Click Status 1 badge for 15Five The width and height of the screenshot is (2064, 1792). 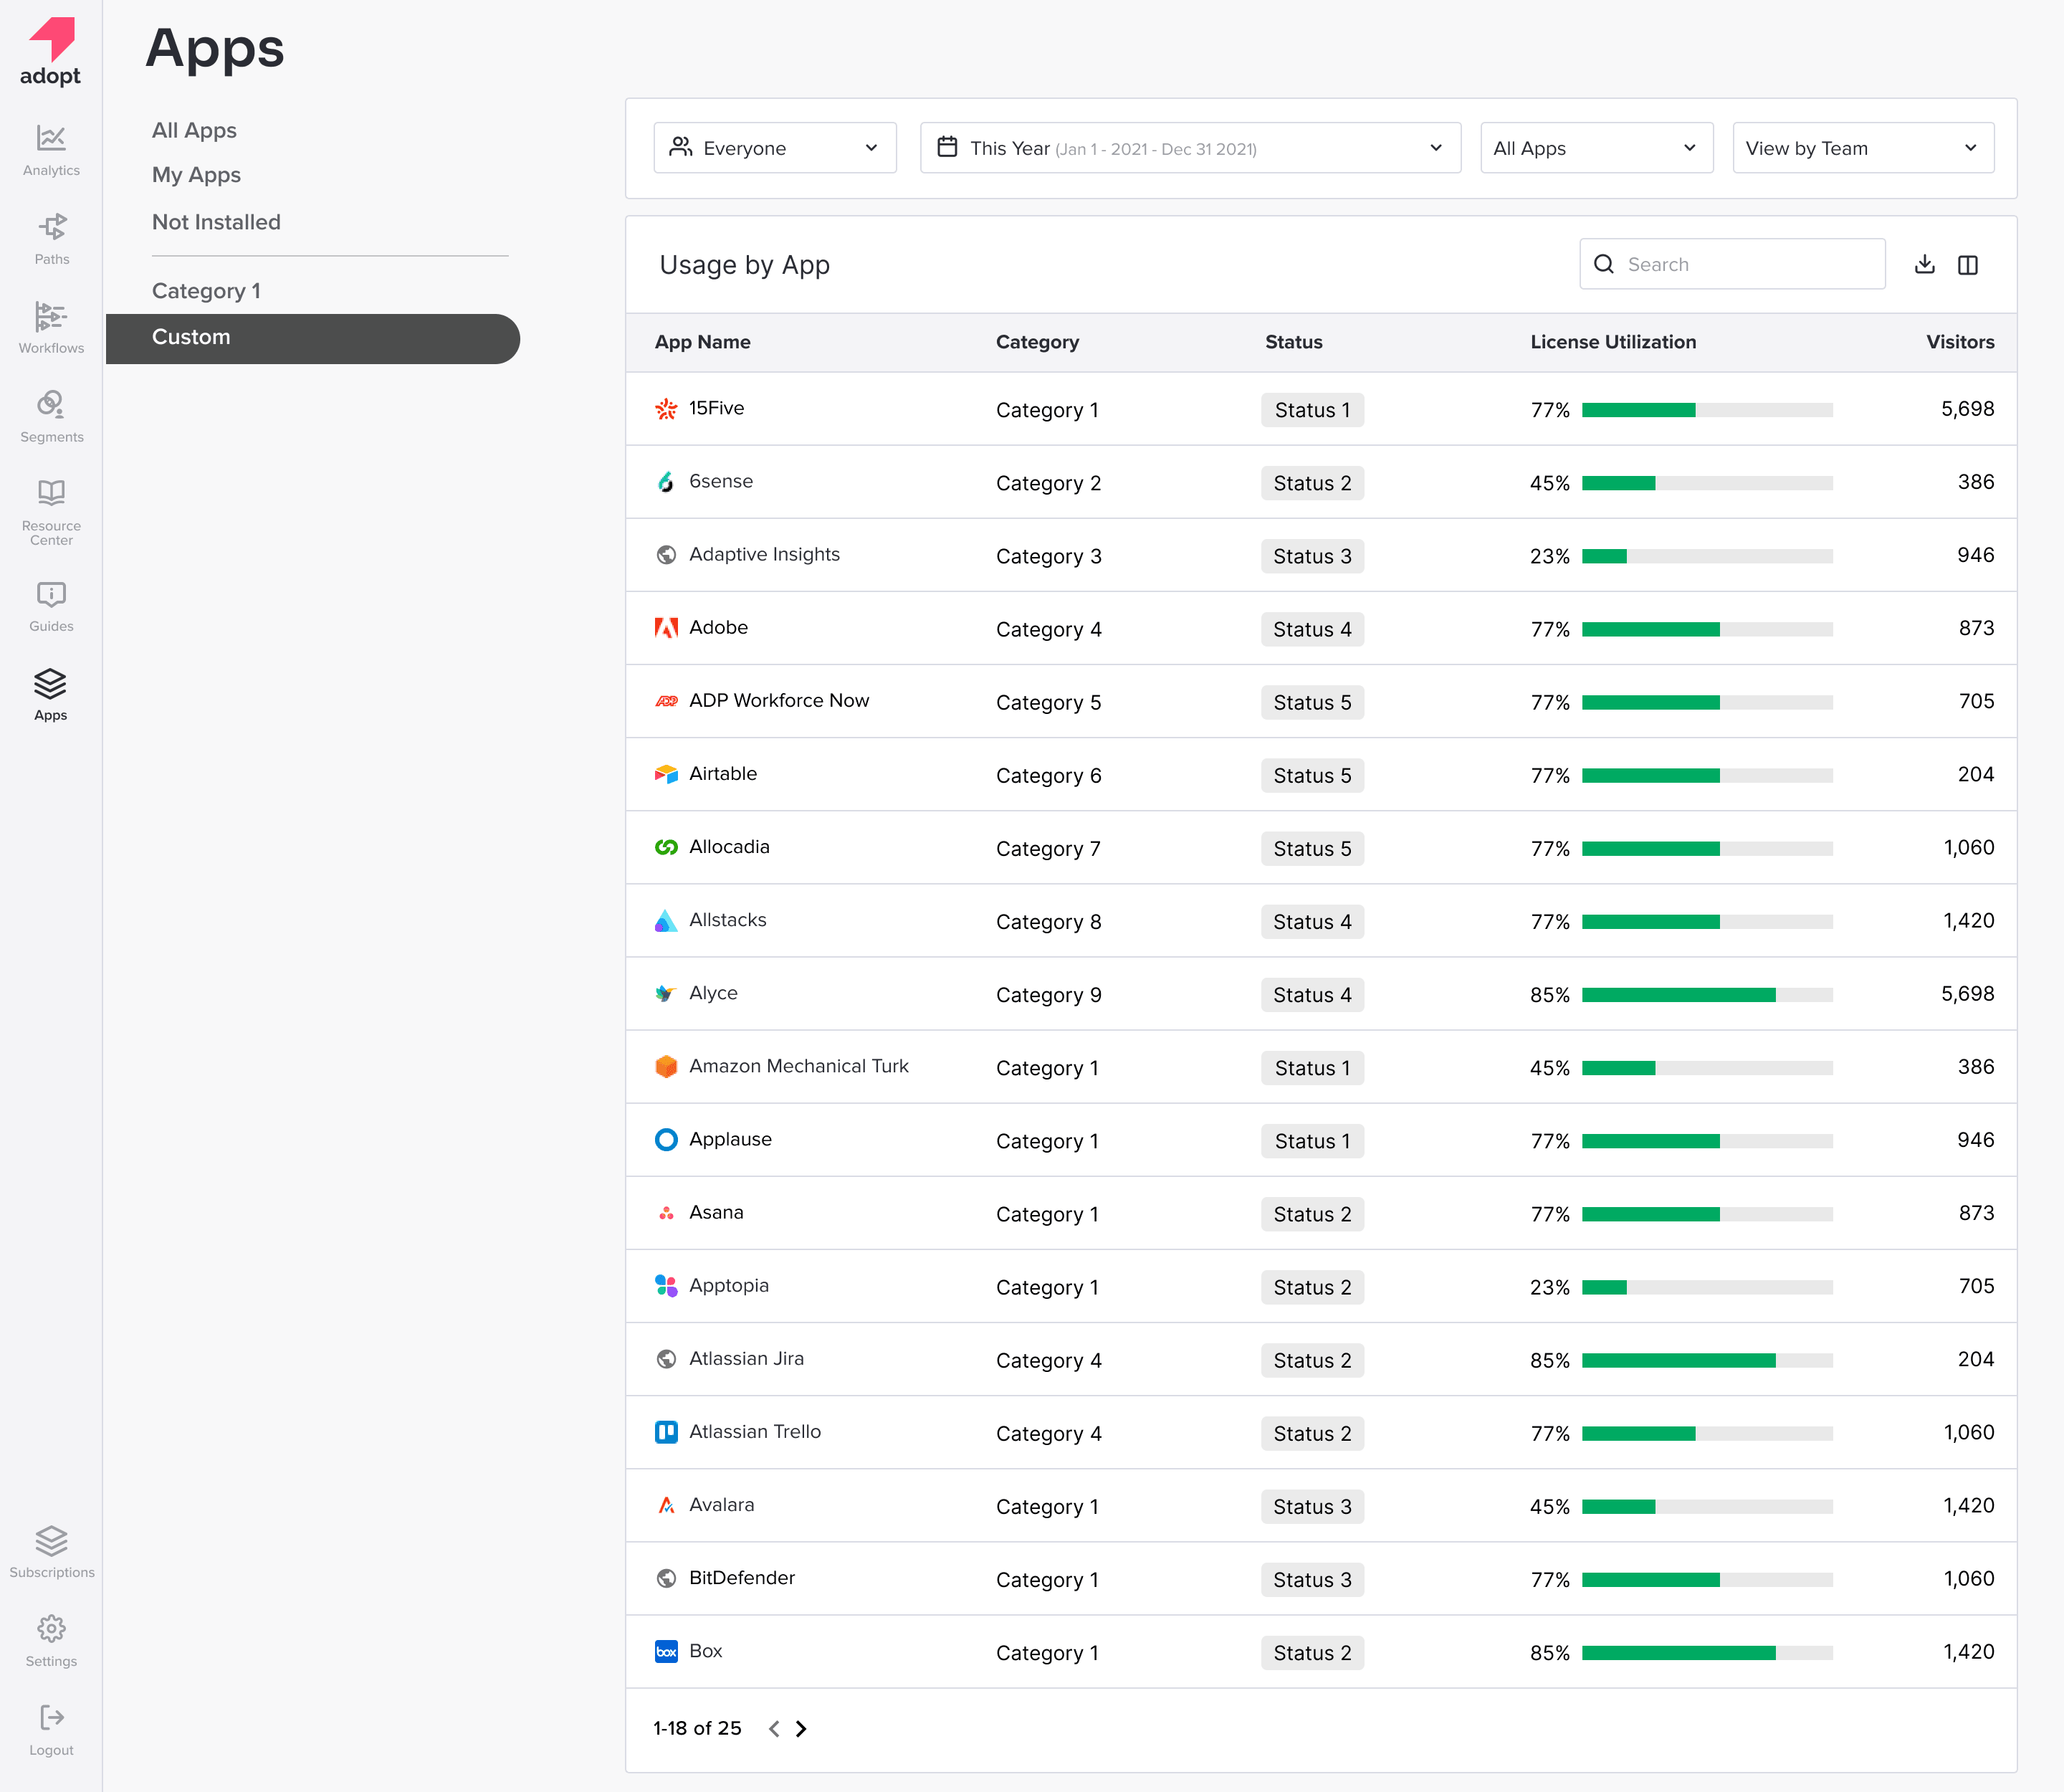[1312, 410]
